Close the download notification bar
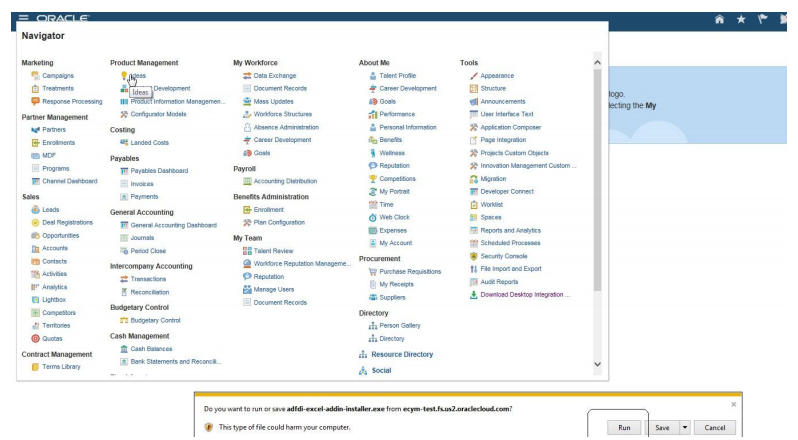 coord(733,404)
